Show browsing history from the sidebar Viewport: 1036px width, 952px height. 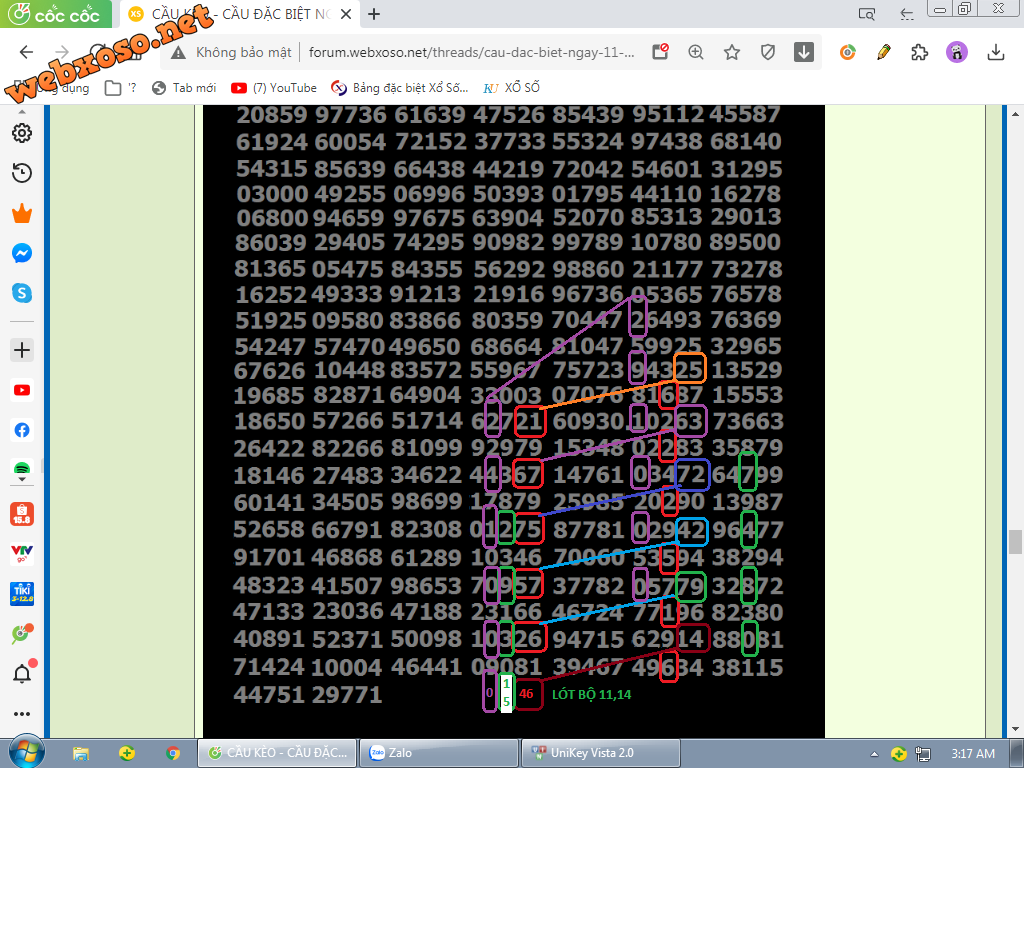22,173
